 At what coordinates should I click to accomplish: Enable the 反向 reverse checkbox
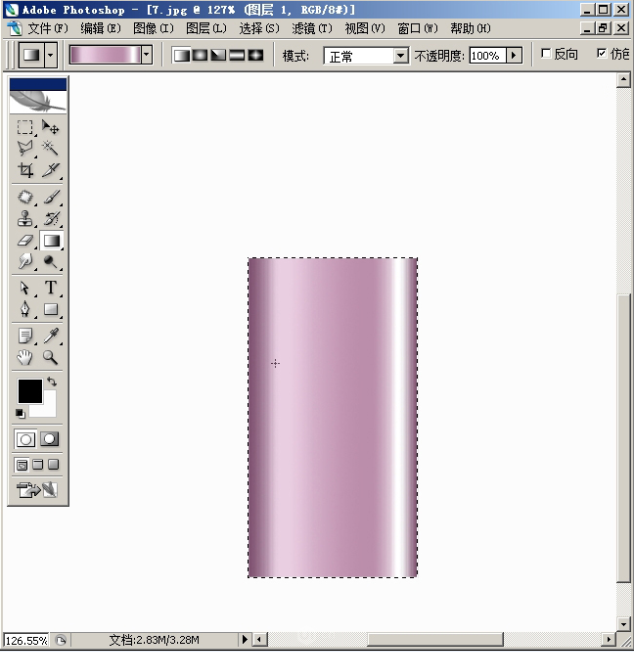pyautogui.click(x=546, y=54)
